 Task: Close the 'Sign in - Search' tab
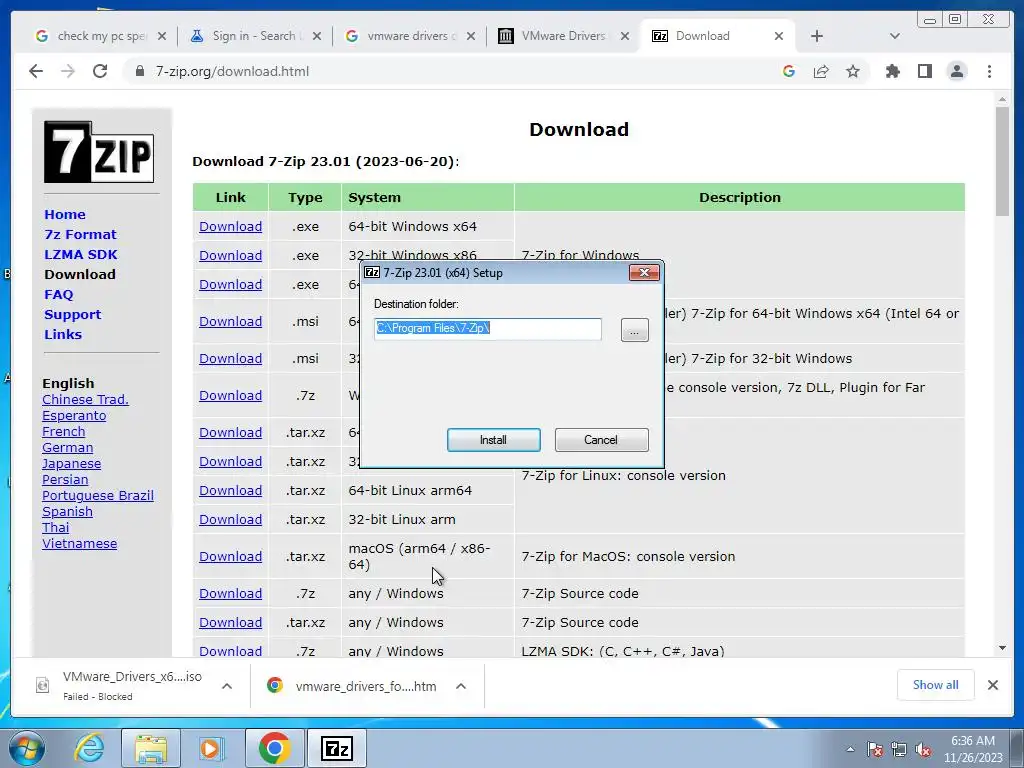(x=317, y=36)
